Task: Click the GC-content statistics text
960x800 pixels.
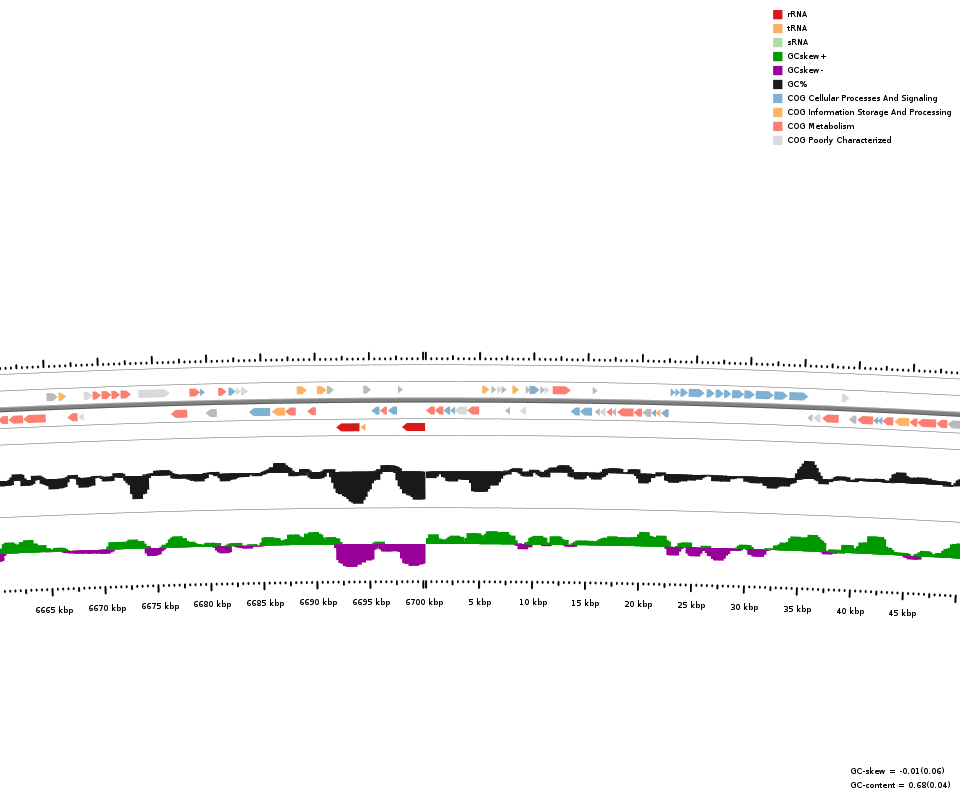Action: click(900, 785)
